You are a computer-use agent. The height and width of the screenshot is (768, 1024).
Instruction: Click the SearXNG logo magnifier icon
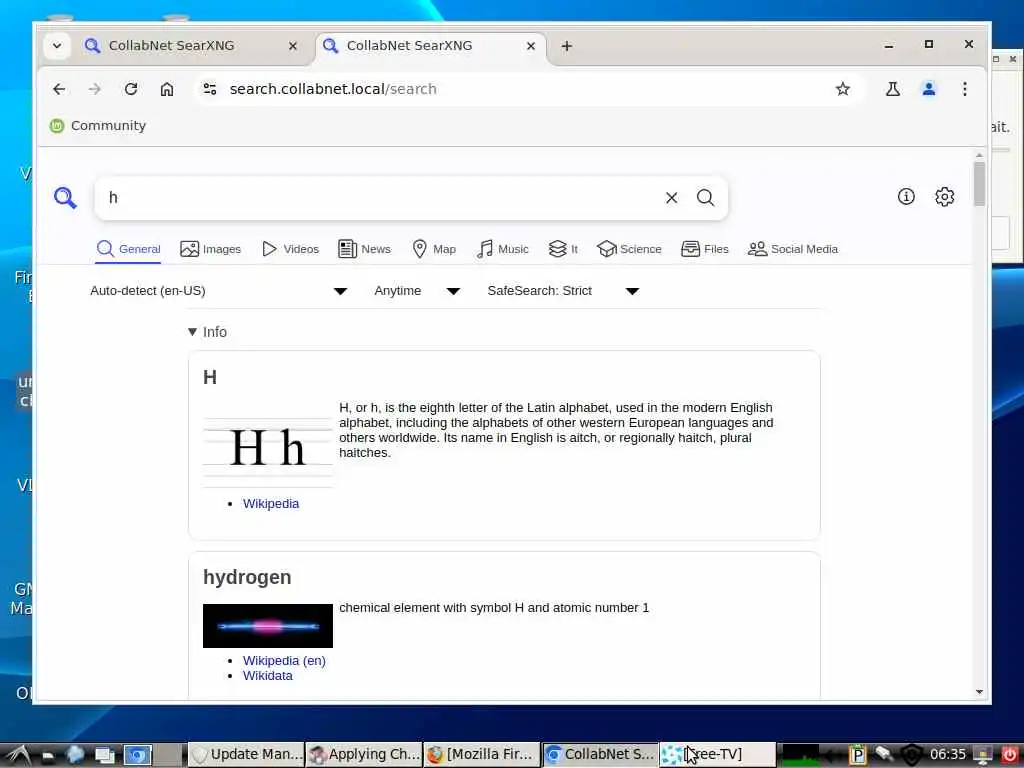click(65, 197)
